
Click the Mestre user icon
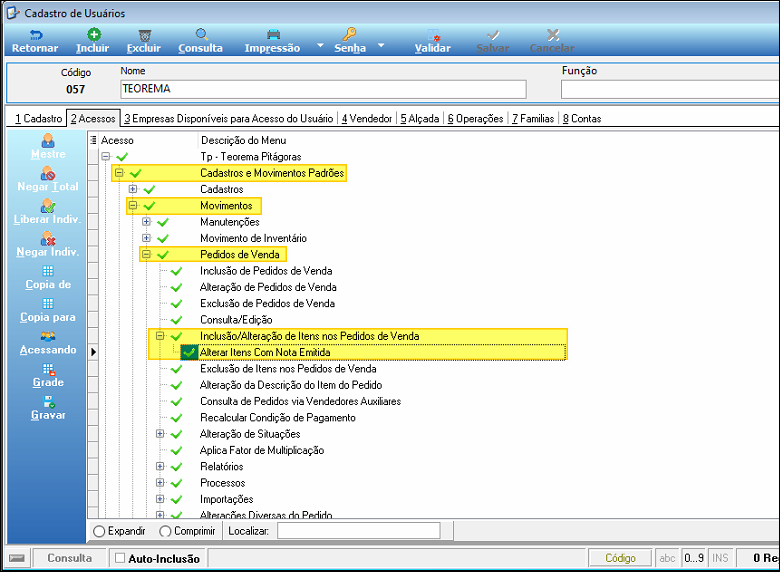pos(48,141)
